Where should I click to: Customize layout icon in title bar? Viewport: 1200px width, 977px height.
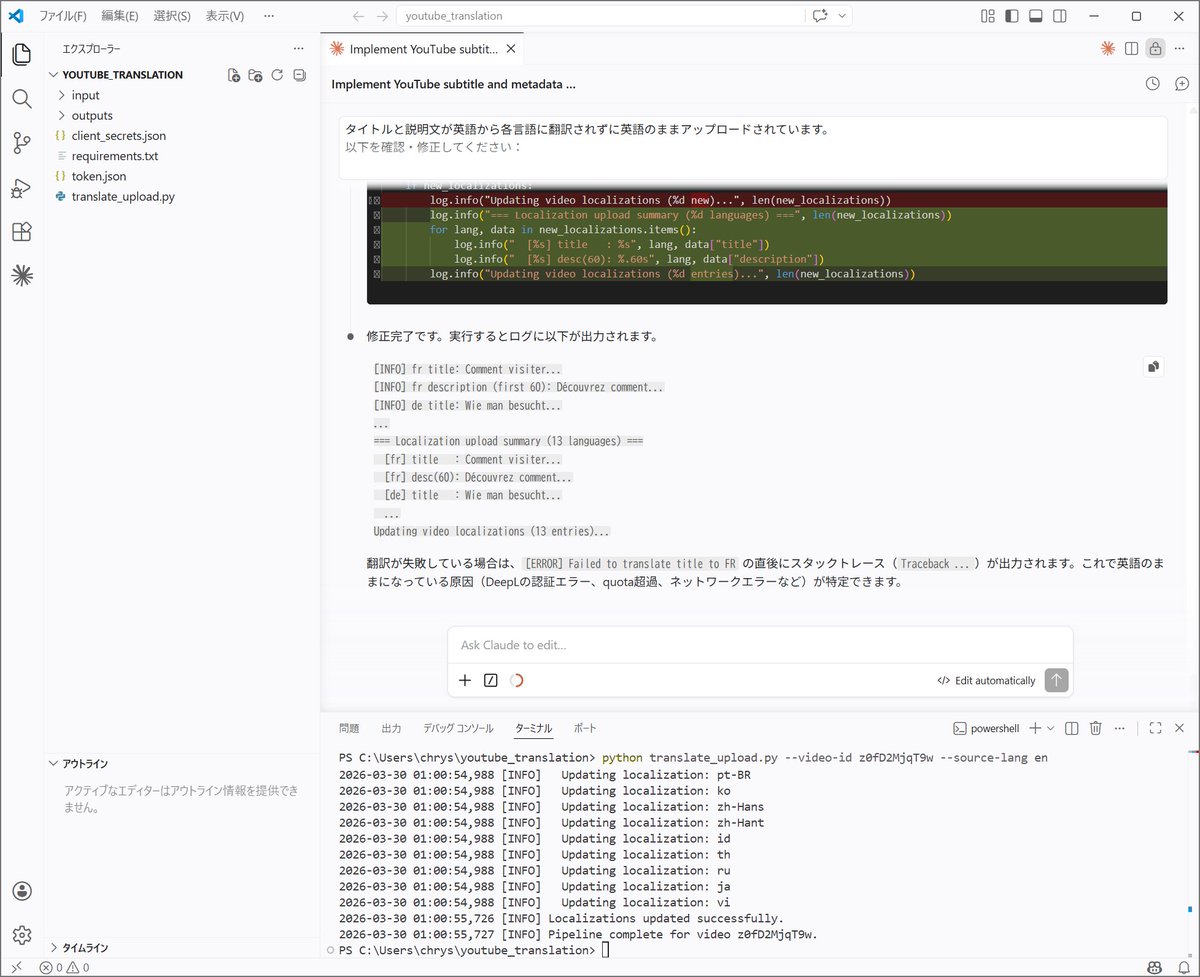(988, 16)
